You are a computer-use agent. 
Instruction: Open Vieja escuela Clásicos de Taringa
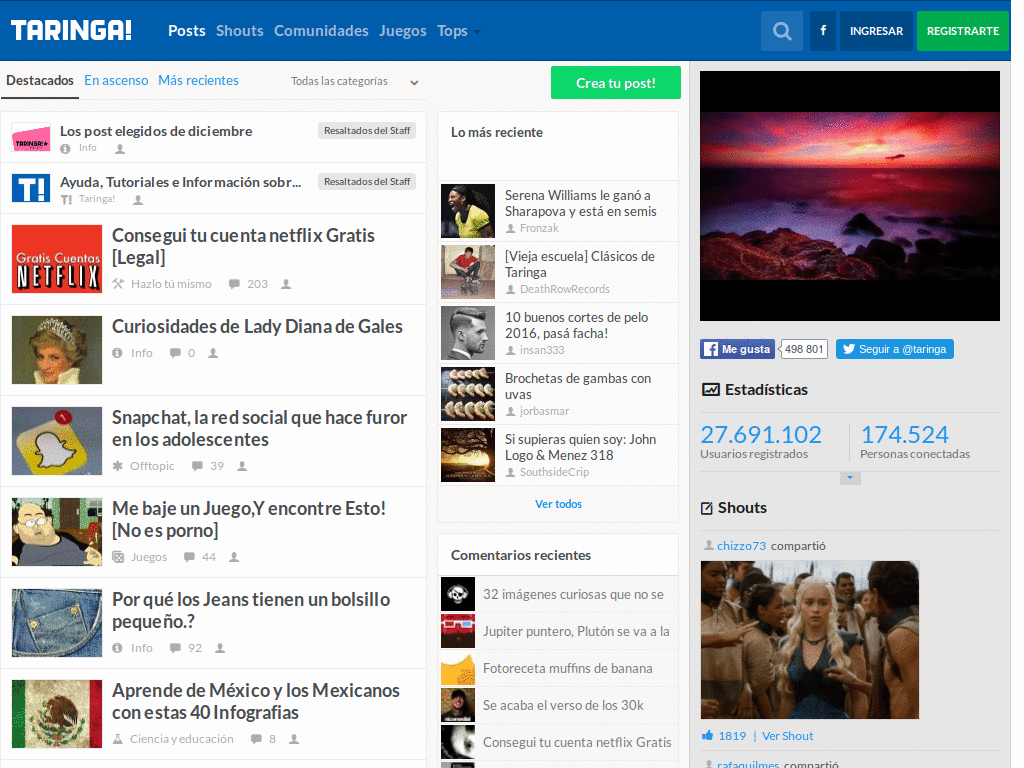580,264
